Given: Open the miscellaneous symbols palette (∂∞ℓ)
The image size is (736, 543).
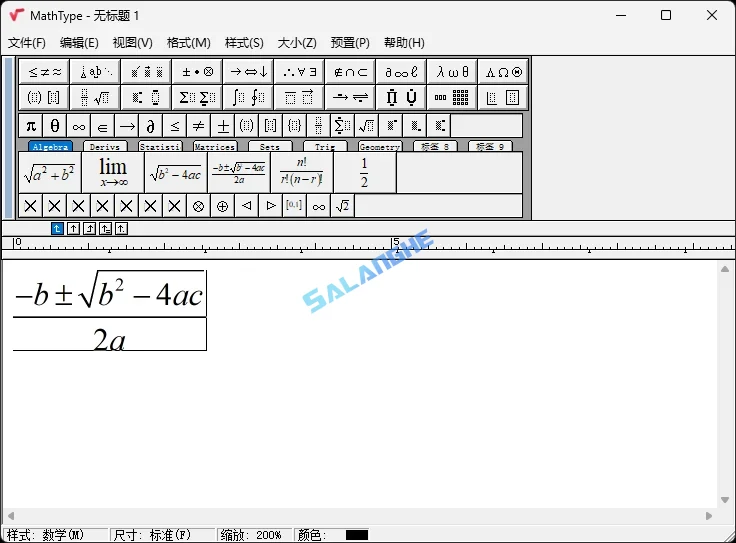Looking at the screenshot, I should pyautogui.click(x=401, y=72).
